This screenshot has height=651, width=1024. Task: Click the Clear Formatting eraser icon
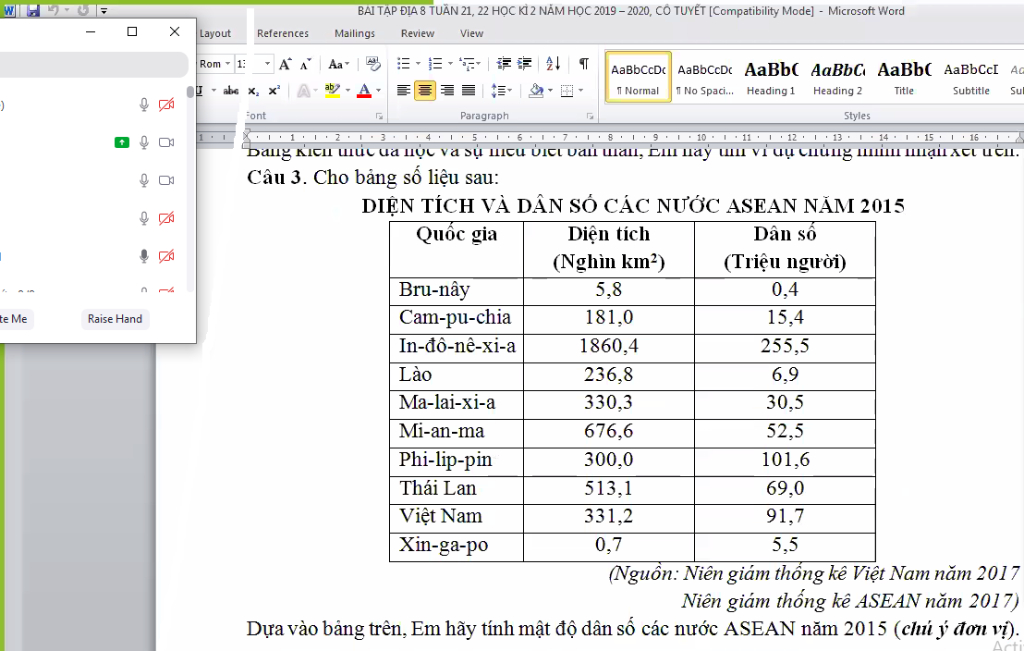point(373,64)
